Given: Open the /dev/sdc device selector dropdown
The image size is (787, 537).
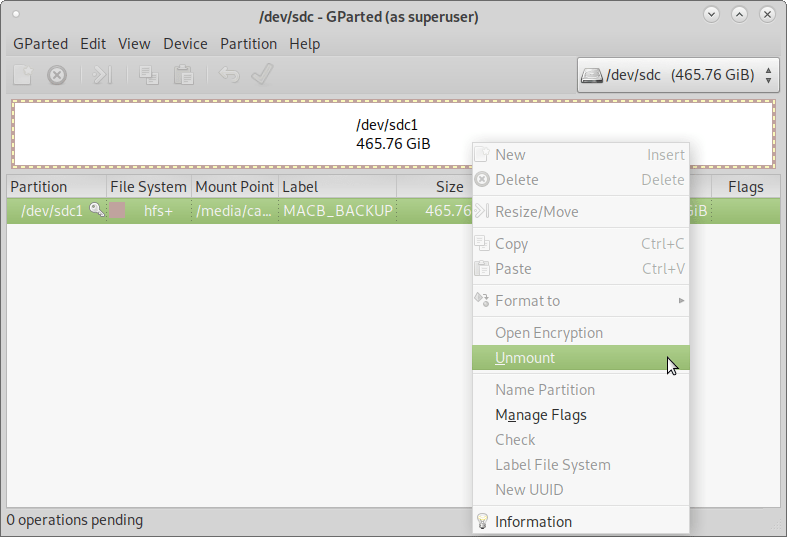Looking at the screenshot, I should coord(678,75).
